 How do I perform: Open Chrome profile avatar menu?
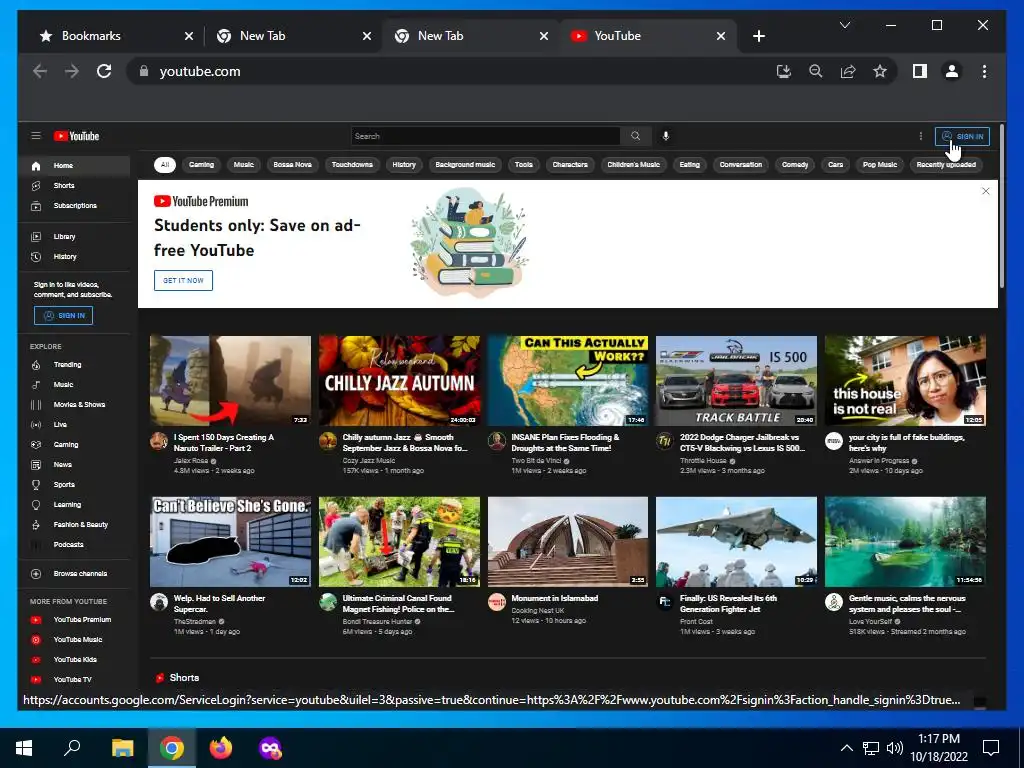[952, 71]
